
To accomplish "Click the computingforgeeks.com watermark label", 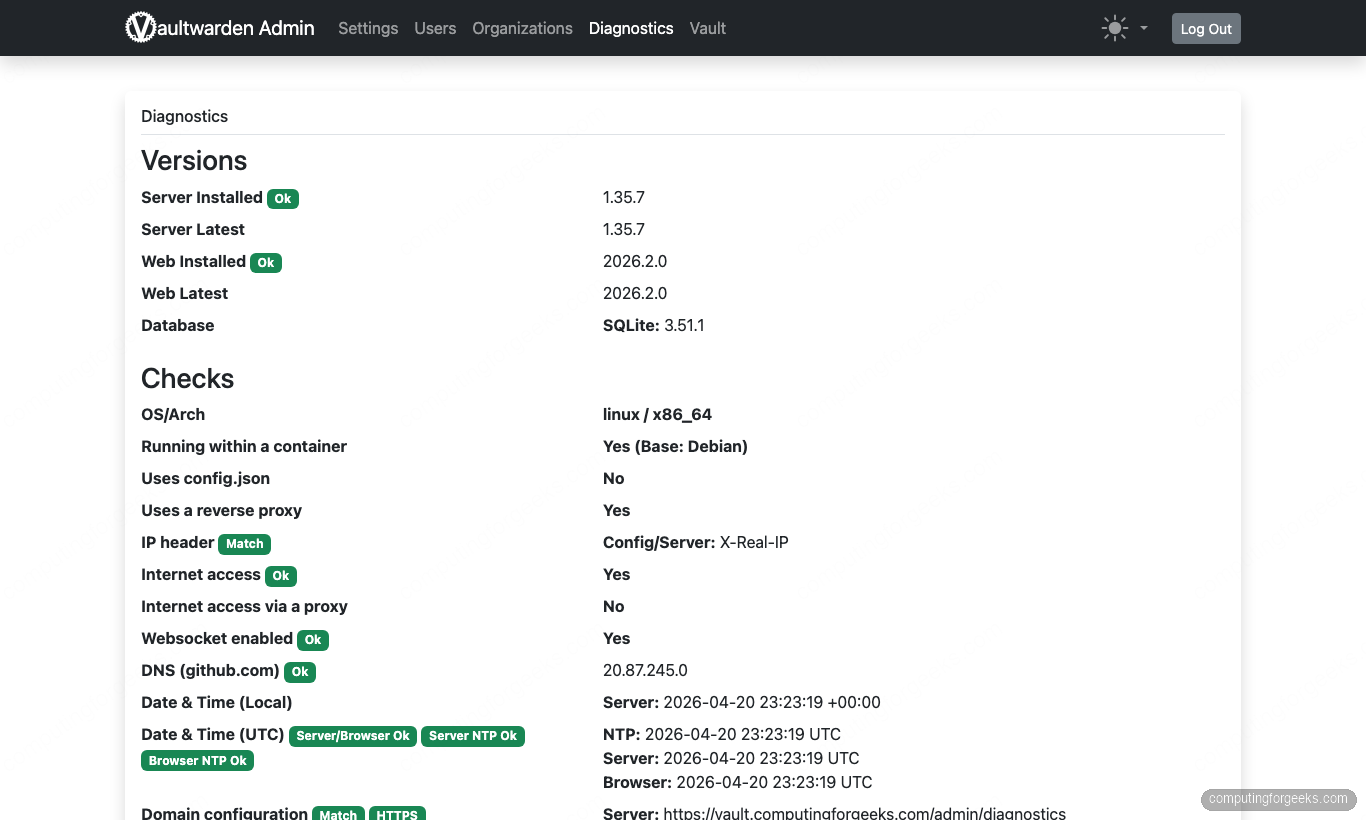I will click(x=1277, y=799).
